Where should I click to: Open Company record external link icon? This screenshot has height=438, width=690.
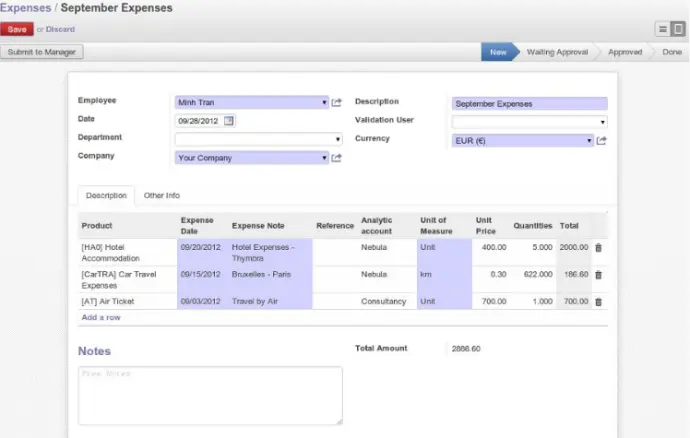coord(337,158)
